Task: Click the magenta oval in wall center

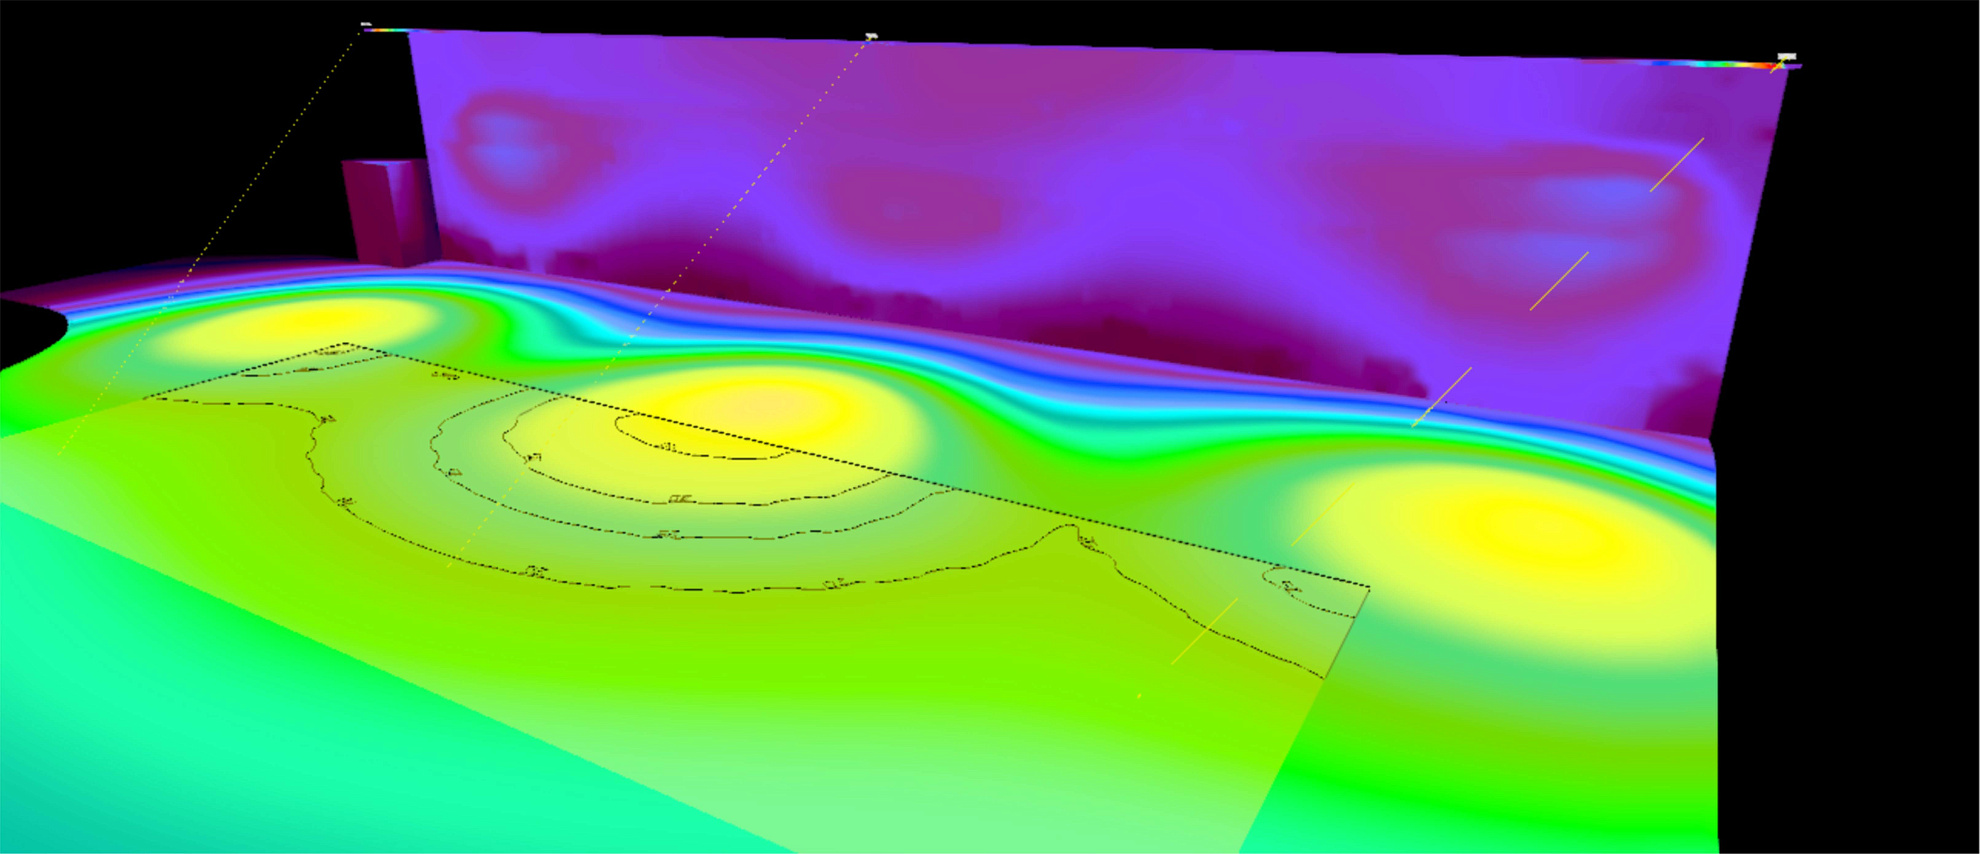Action: (x=900, y=210)
